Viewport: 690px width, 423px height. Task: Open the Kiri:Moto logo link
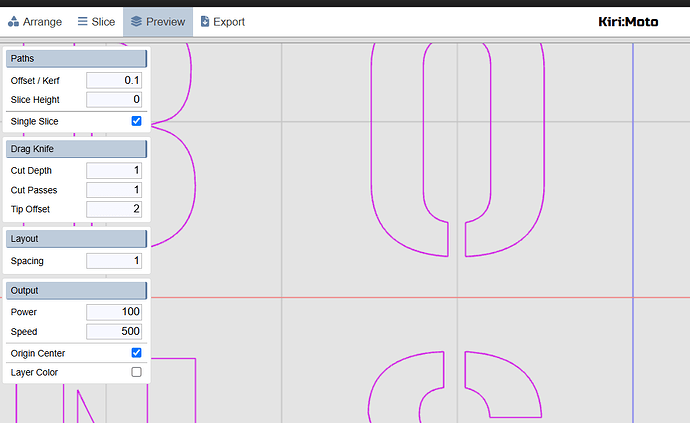coord(628,22)
